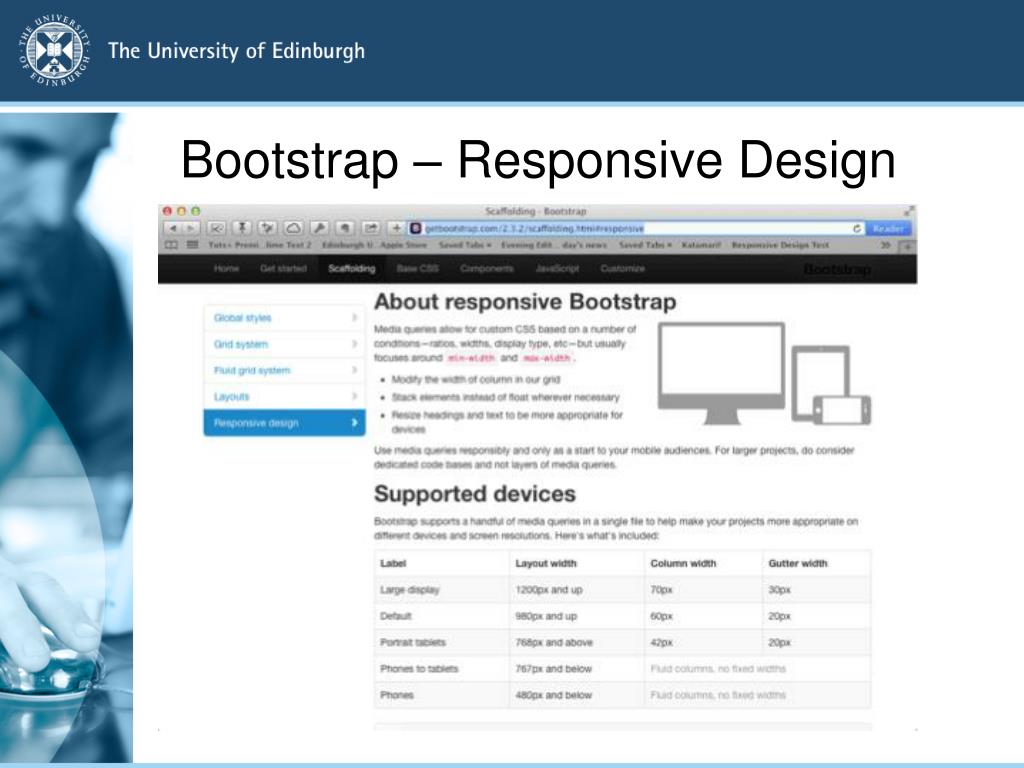The width and height of the screenshot is (1024, 768).
Task: Go forward with the Safari forward arrow
Action: pyautogui.click(x=191, y=229)
